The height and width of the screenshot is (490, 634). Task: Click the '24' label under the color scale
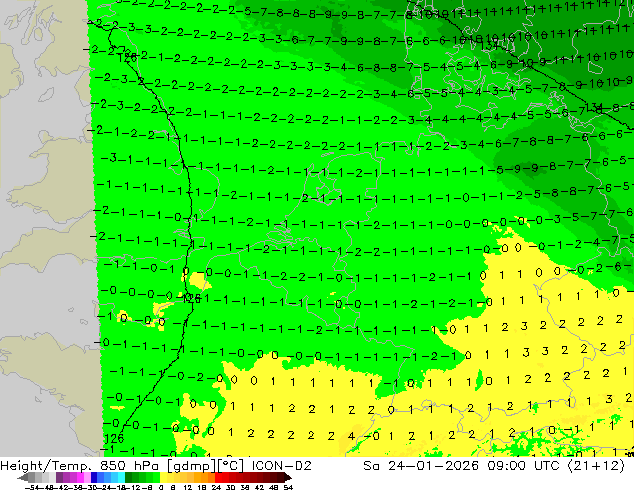pyautogui.click(x=216, y=487)
